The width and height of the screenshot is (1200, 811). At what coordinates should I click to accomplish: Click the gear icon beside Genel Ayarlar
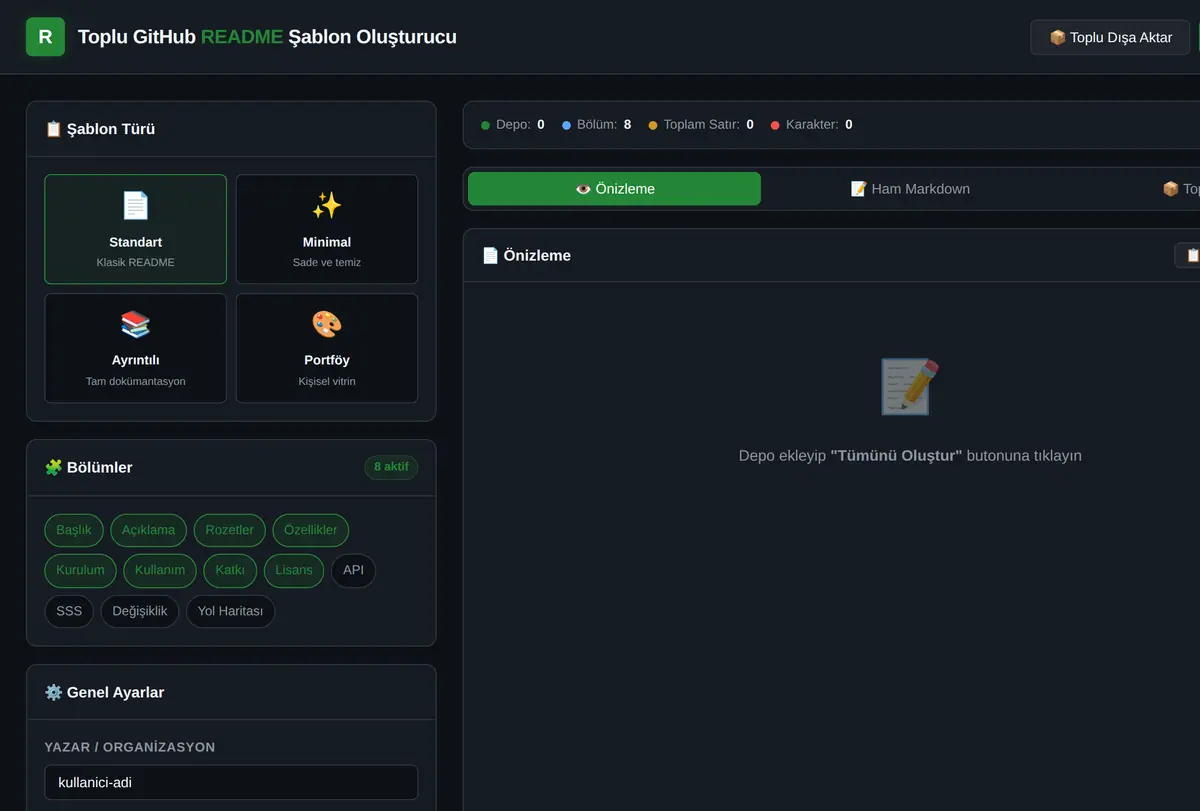click(x=54, y=692)
